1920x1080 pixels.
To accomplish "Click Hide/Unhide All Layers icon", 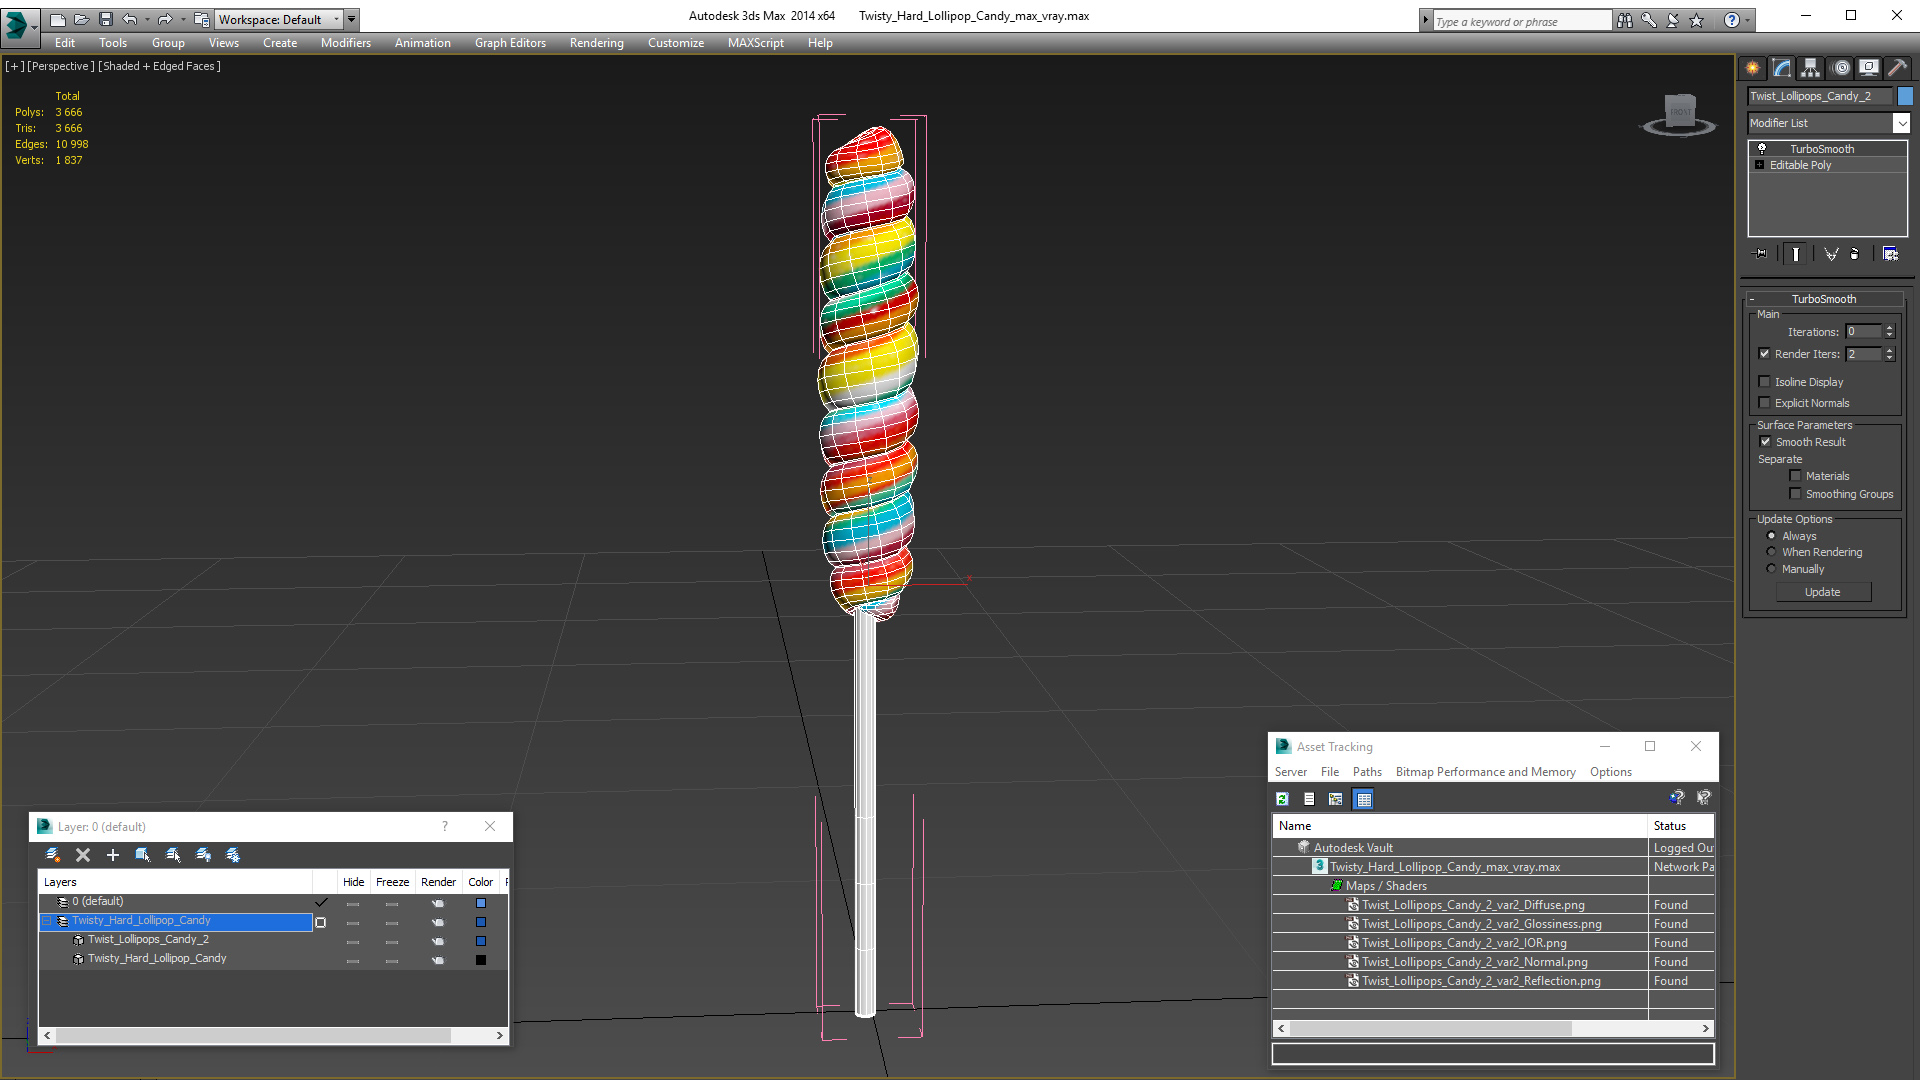I will 203,855.
